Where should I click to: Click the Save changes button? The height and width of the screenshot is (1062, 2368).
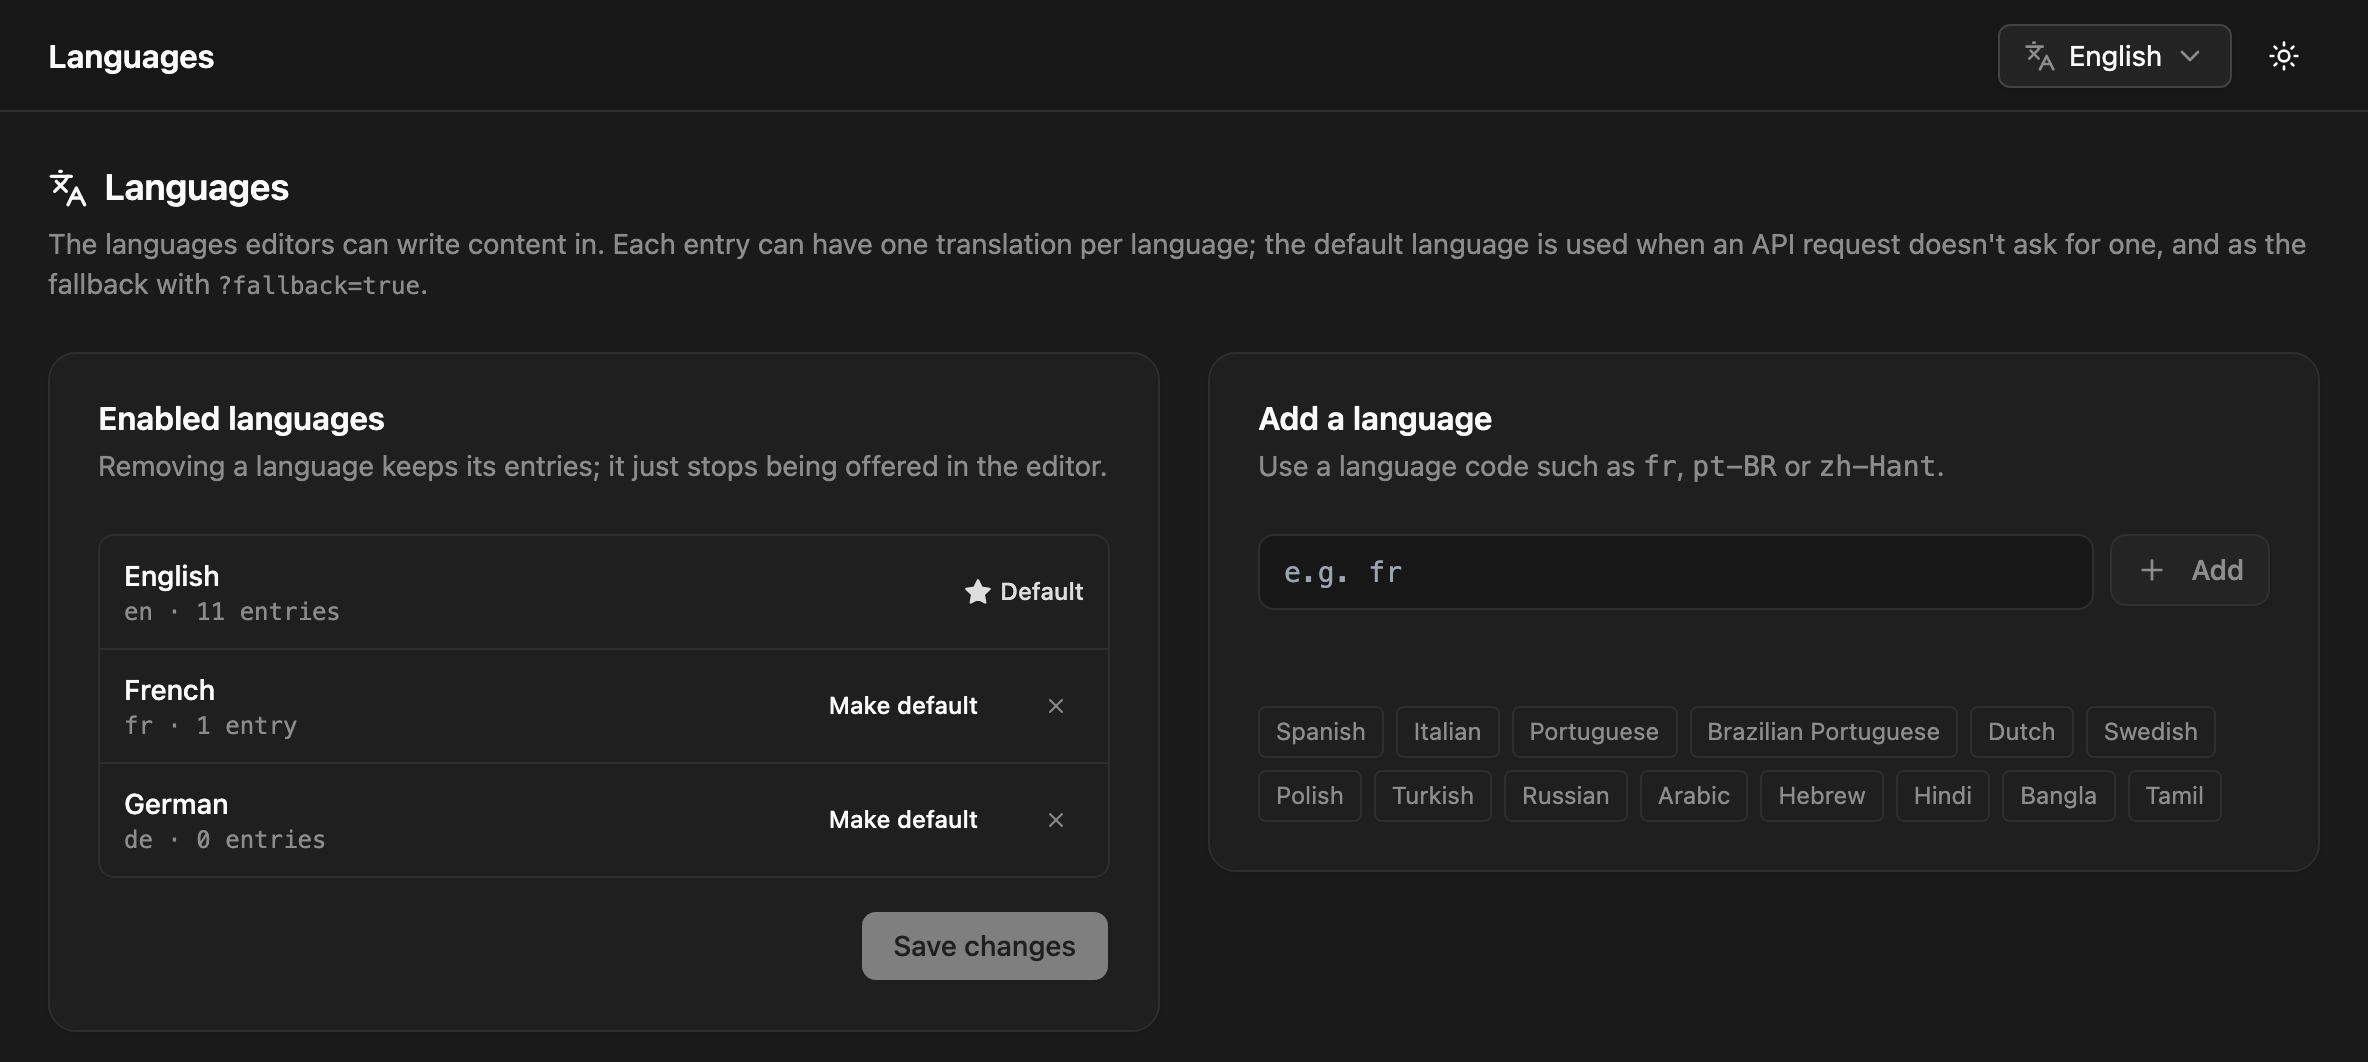984,946
